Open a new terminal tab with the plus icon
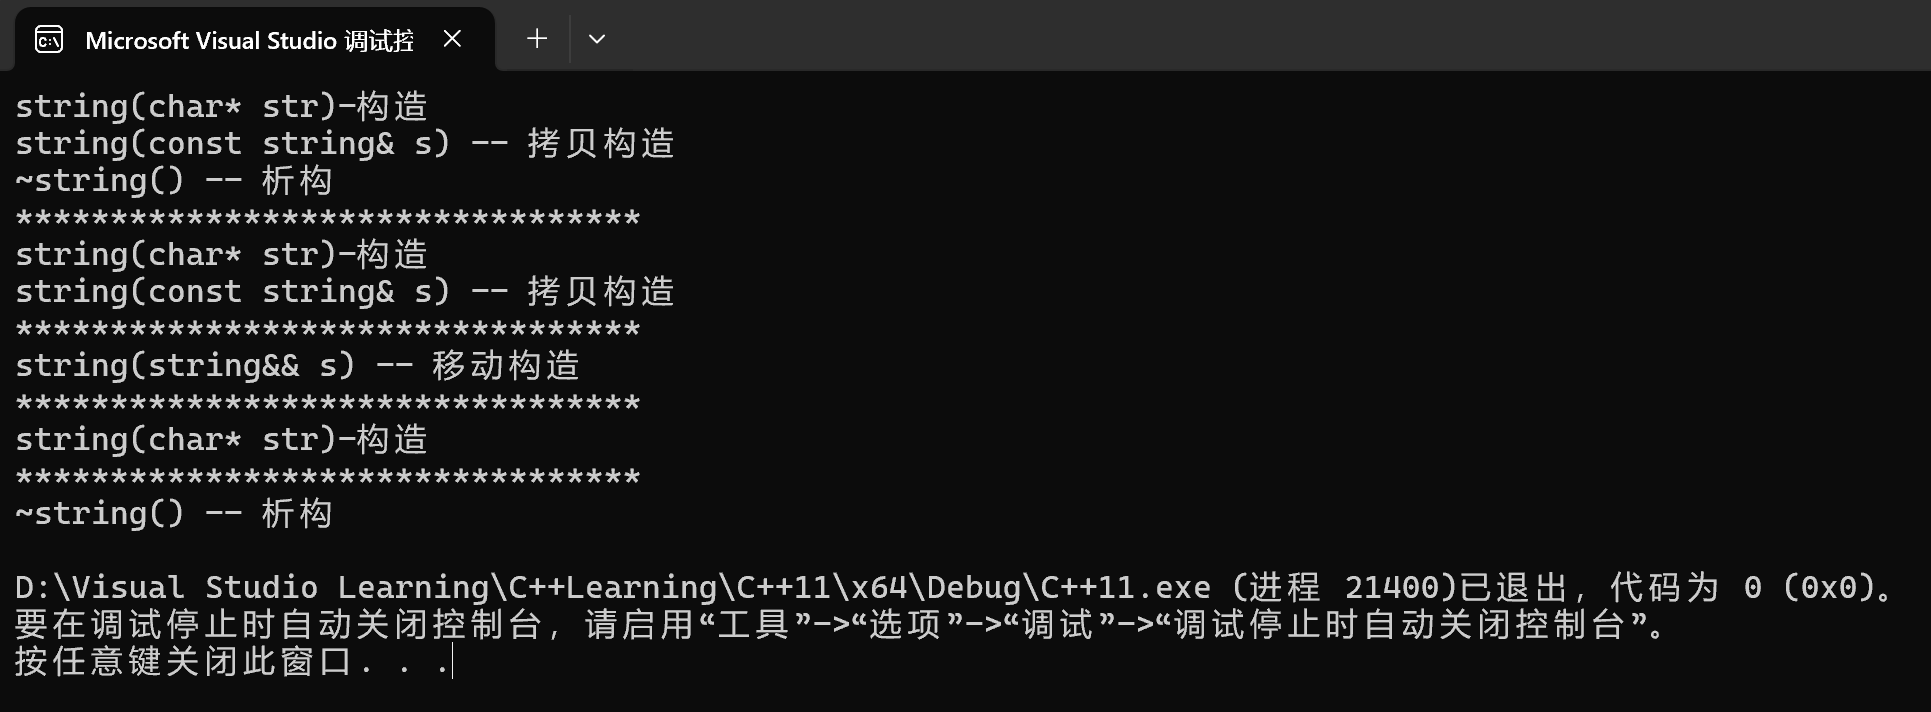 [x=536, y=39]
